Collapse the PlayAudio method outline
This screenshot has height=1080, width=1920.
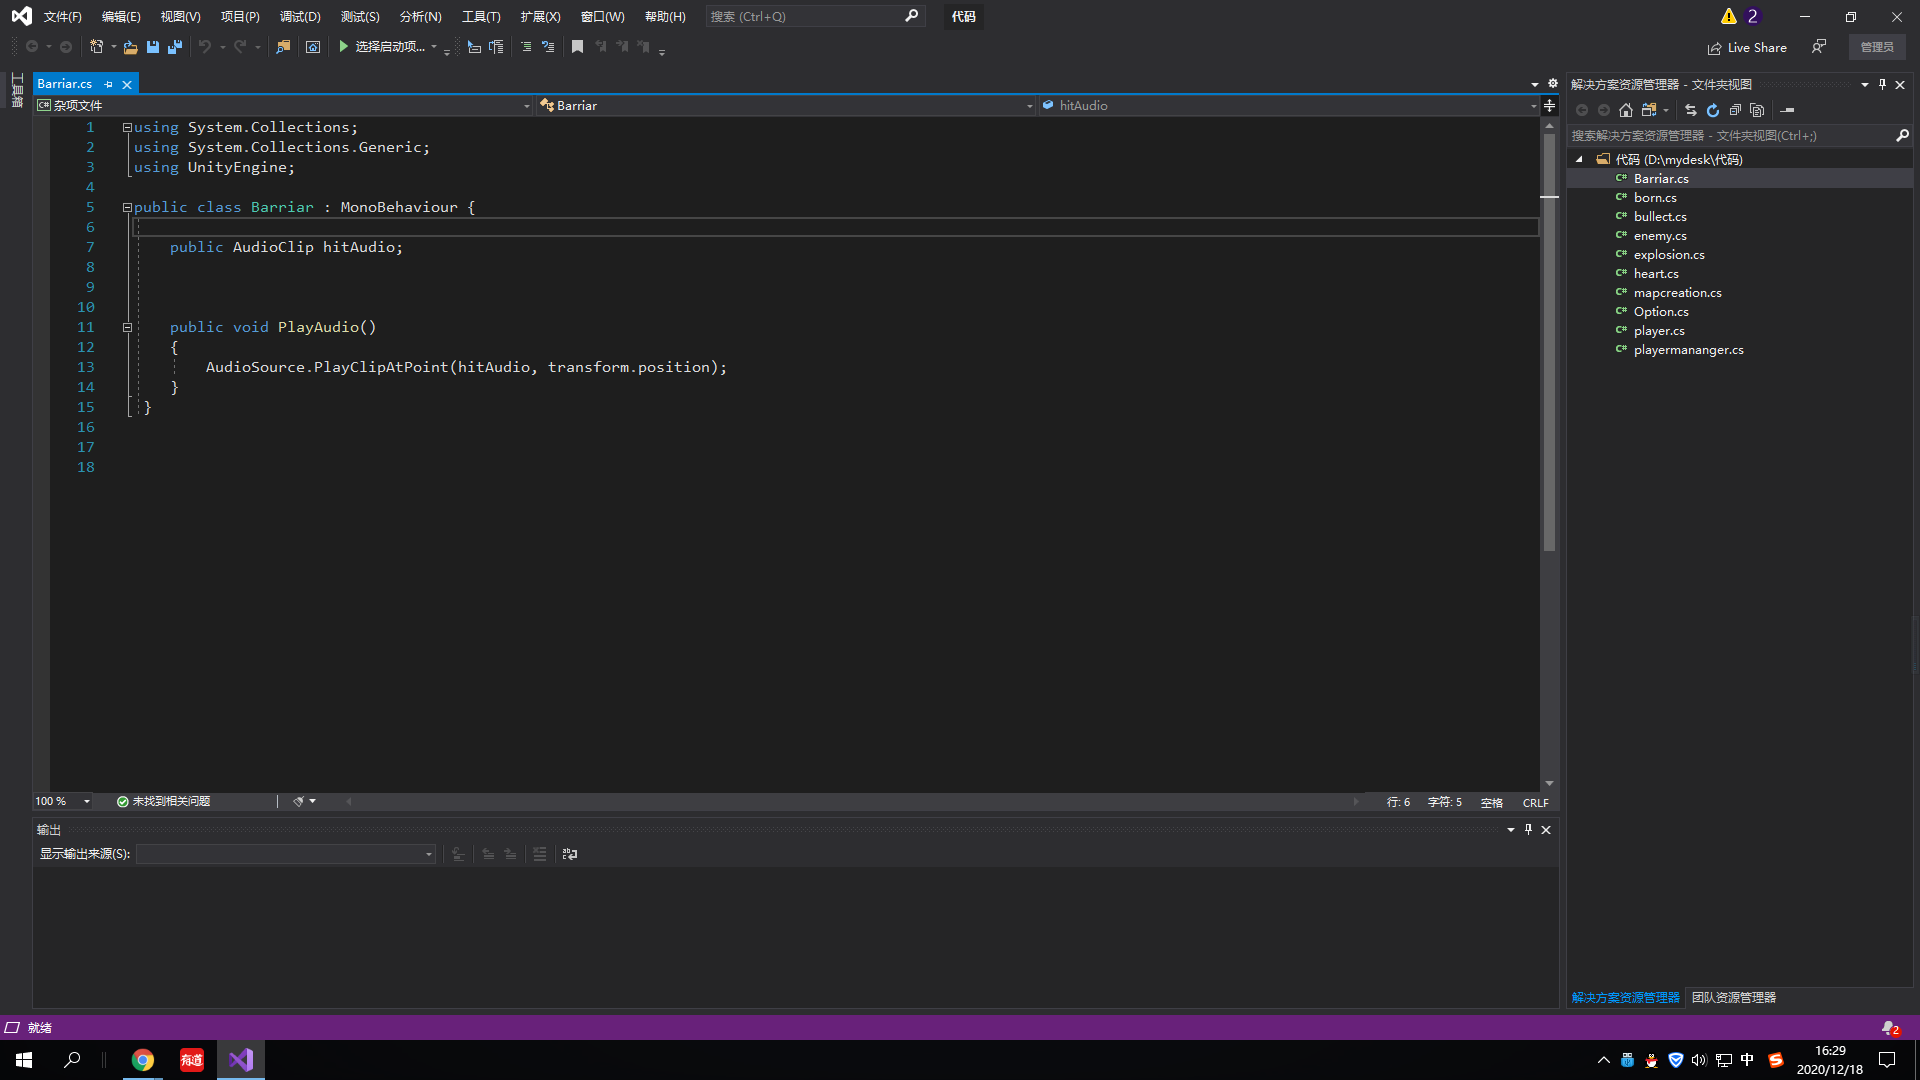coord(127,327)
